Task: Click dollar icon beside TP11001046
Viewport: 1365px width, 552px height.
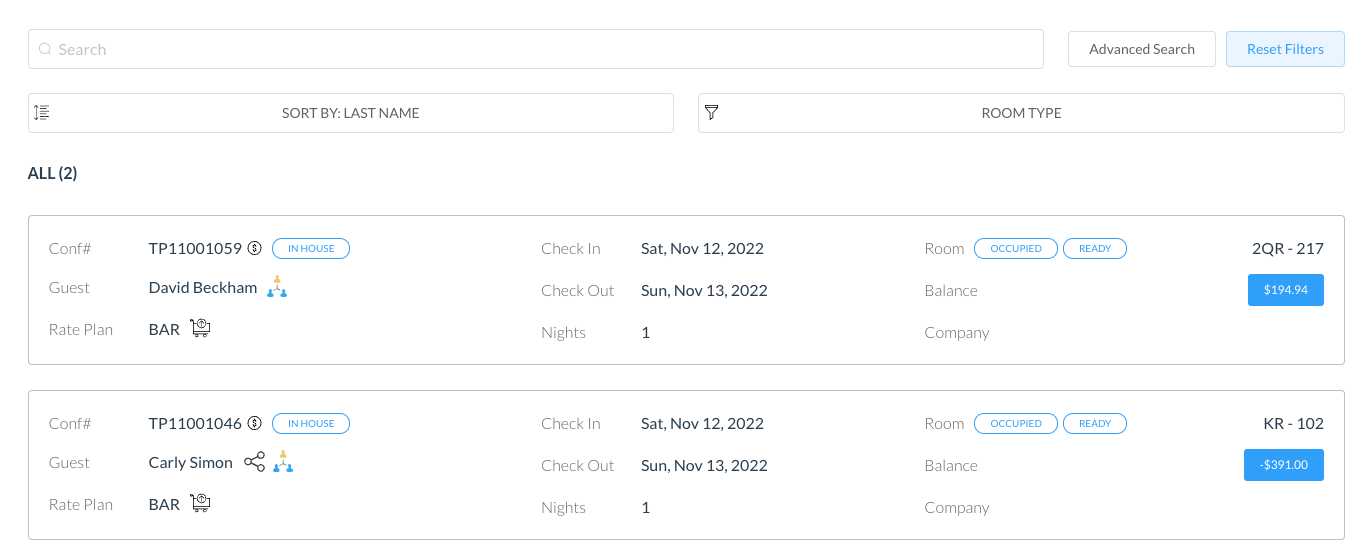Action: tap(255, 424)
